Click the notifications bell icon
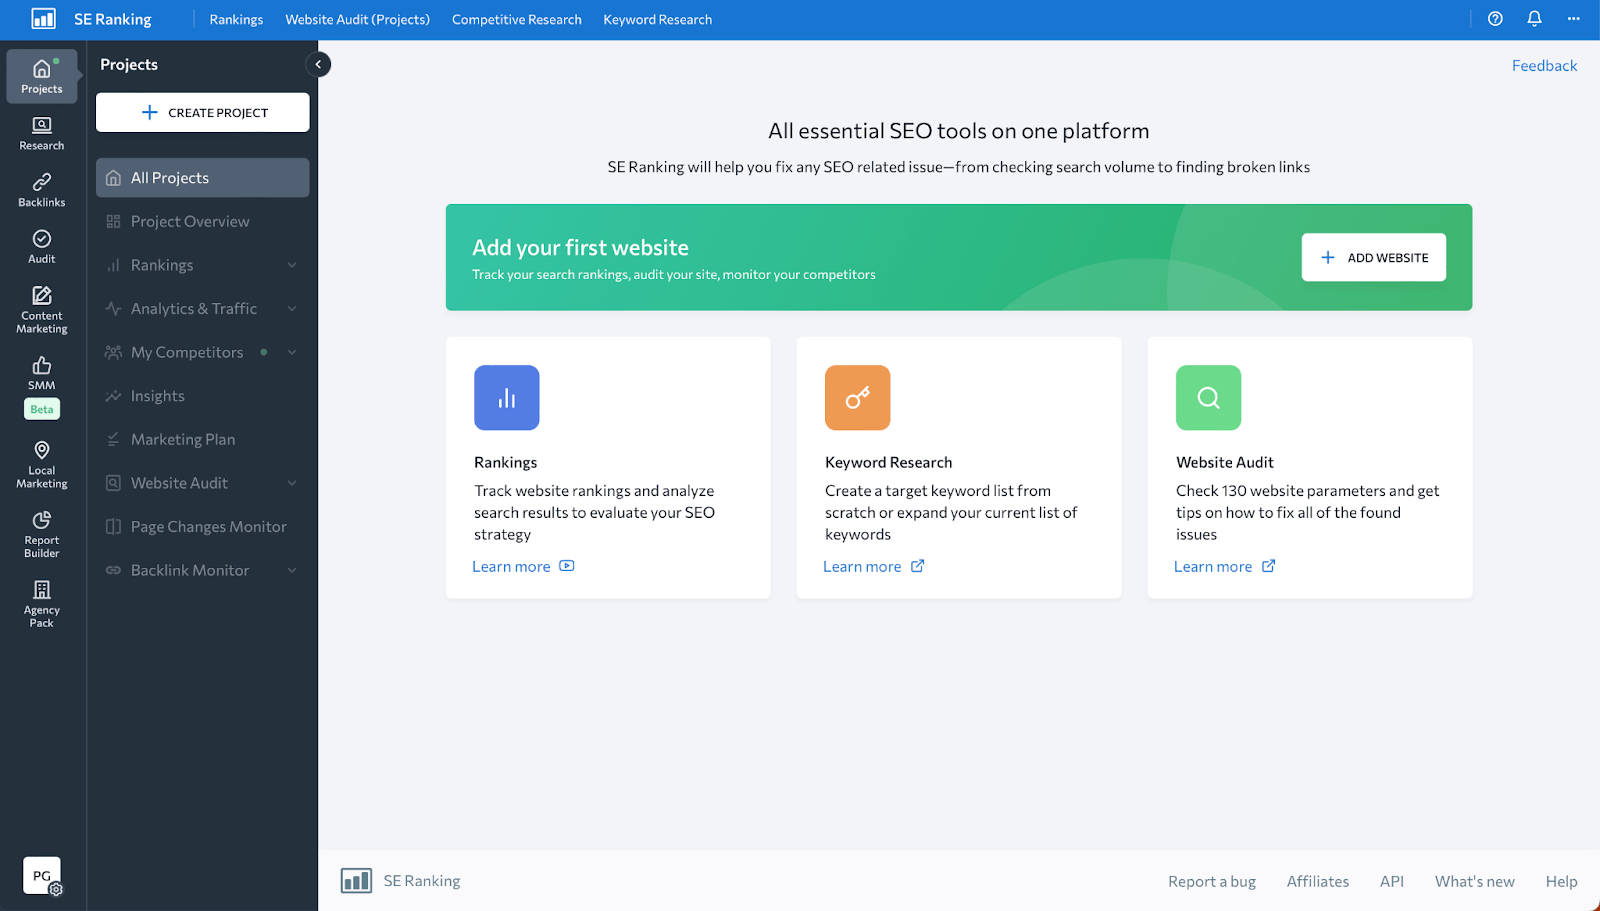 click(x=1534, y=19)
